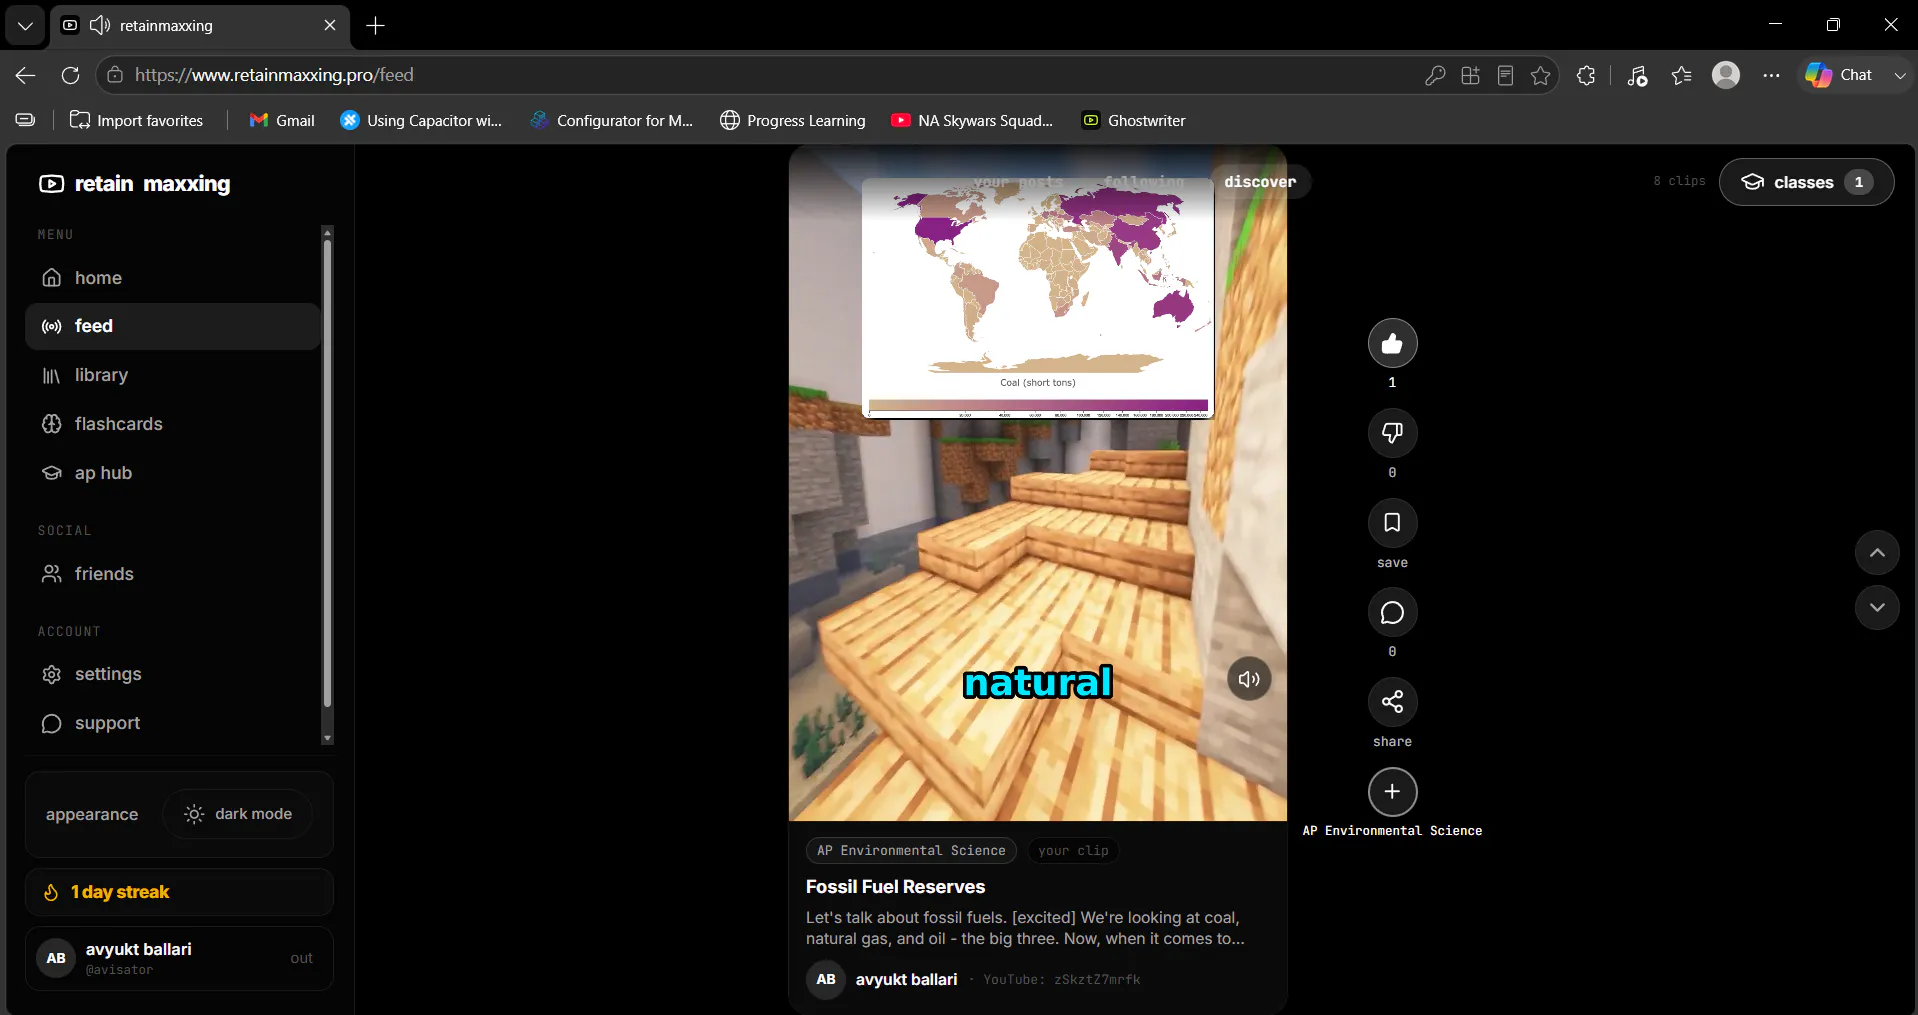
Task: Share the clip via share icon
Action: (1392, 702)
